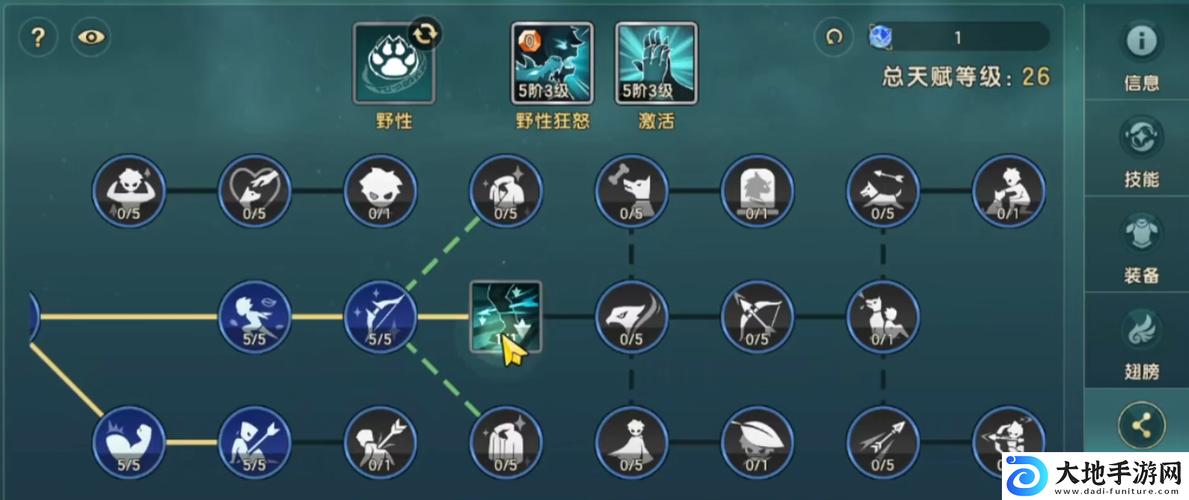
Task: Select the leaf talent node
Action: [757, 442]
